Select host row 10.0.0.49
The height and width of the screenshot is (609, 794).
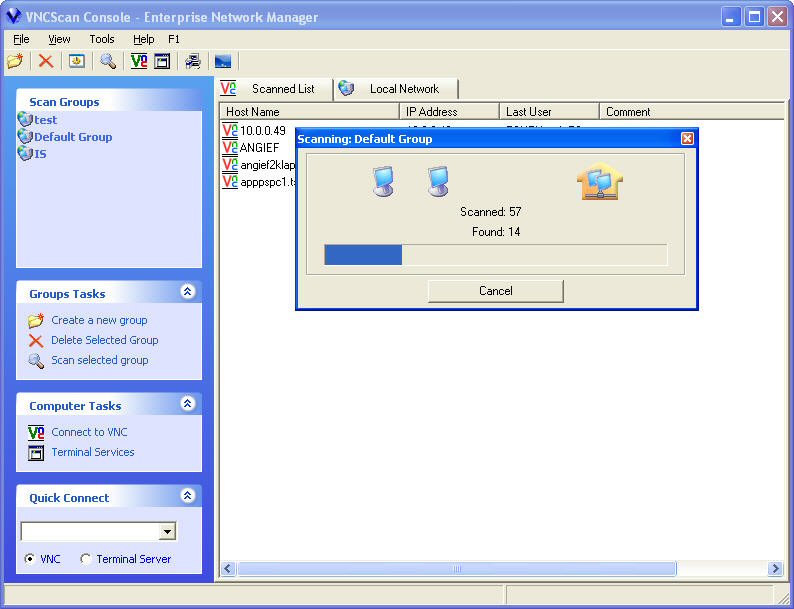pos(263,131)
